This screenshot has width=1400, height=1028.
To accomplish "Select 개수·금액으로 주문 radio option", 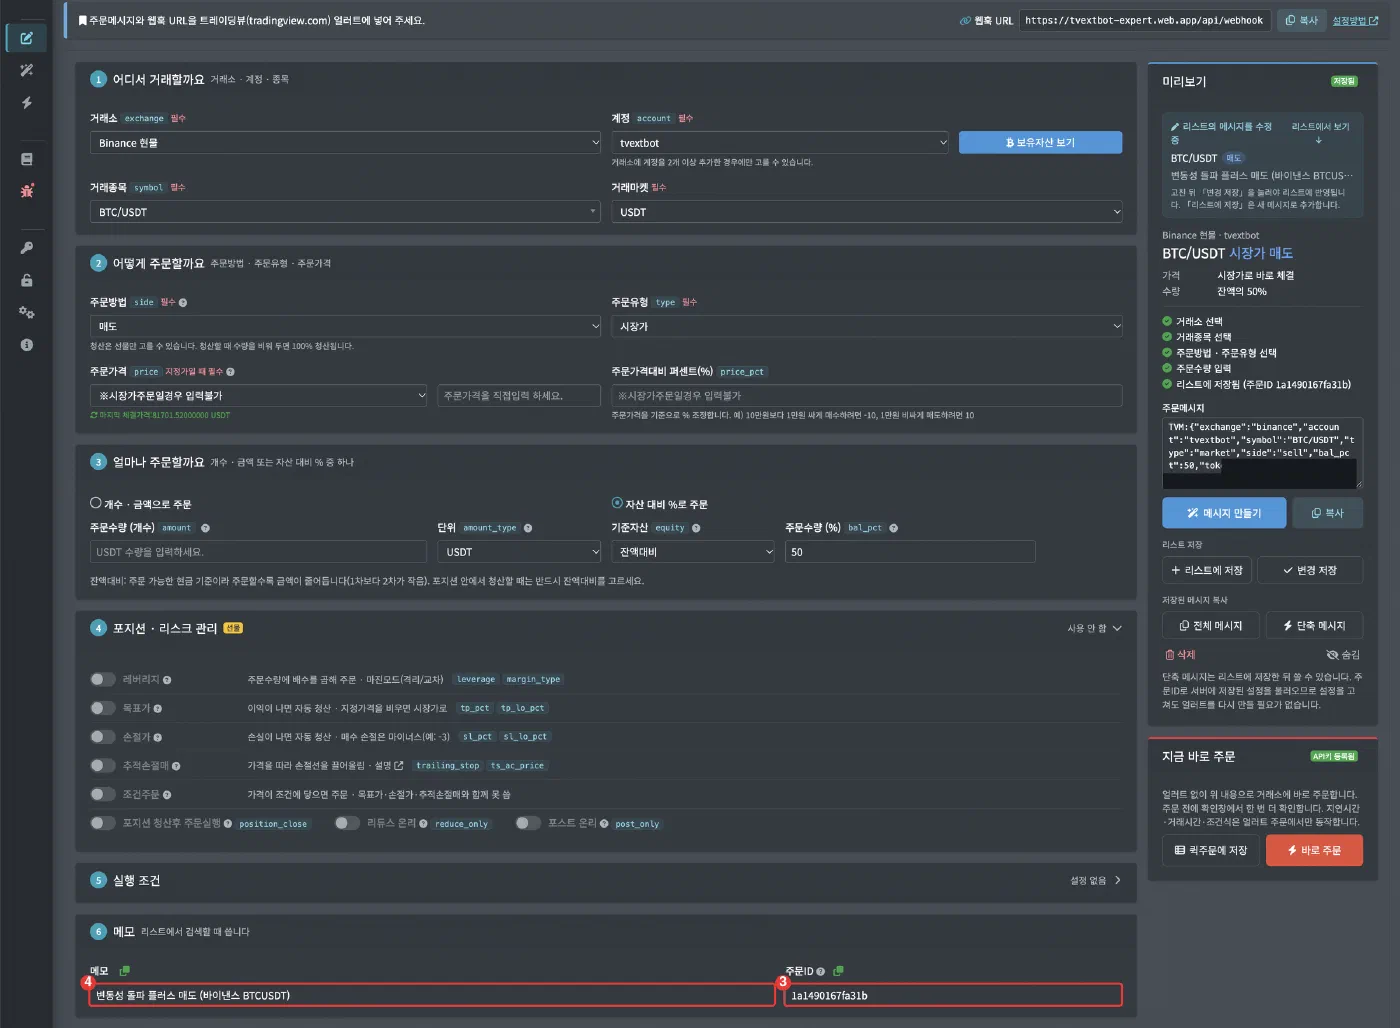I will pos(96,503).
